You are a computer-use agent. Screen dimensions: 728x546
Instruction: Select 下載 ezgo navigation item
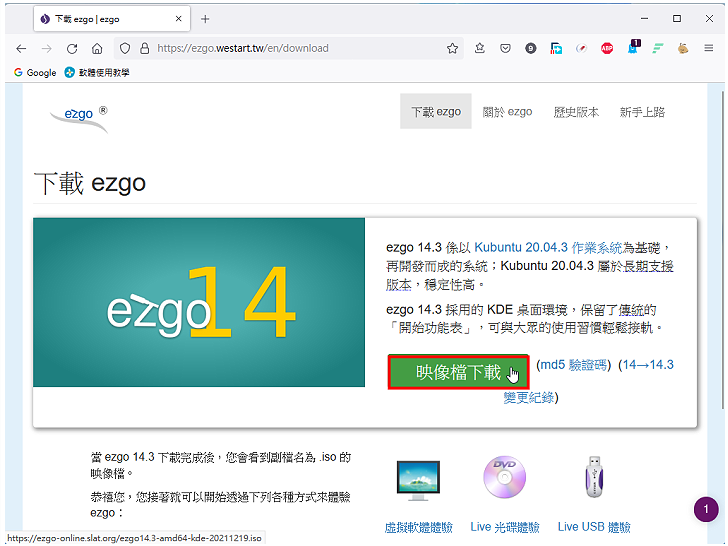[x=436, y=111]
